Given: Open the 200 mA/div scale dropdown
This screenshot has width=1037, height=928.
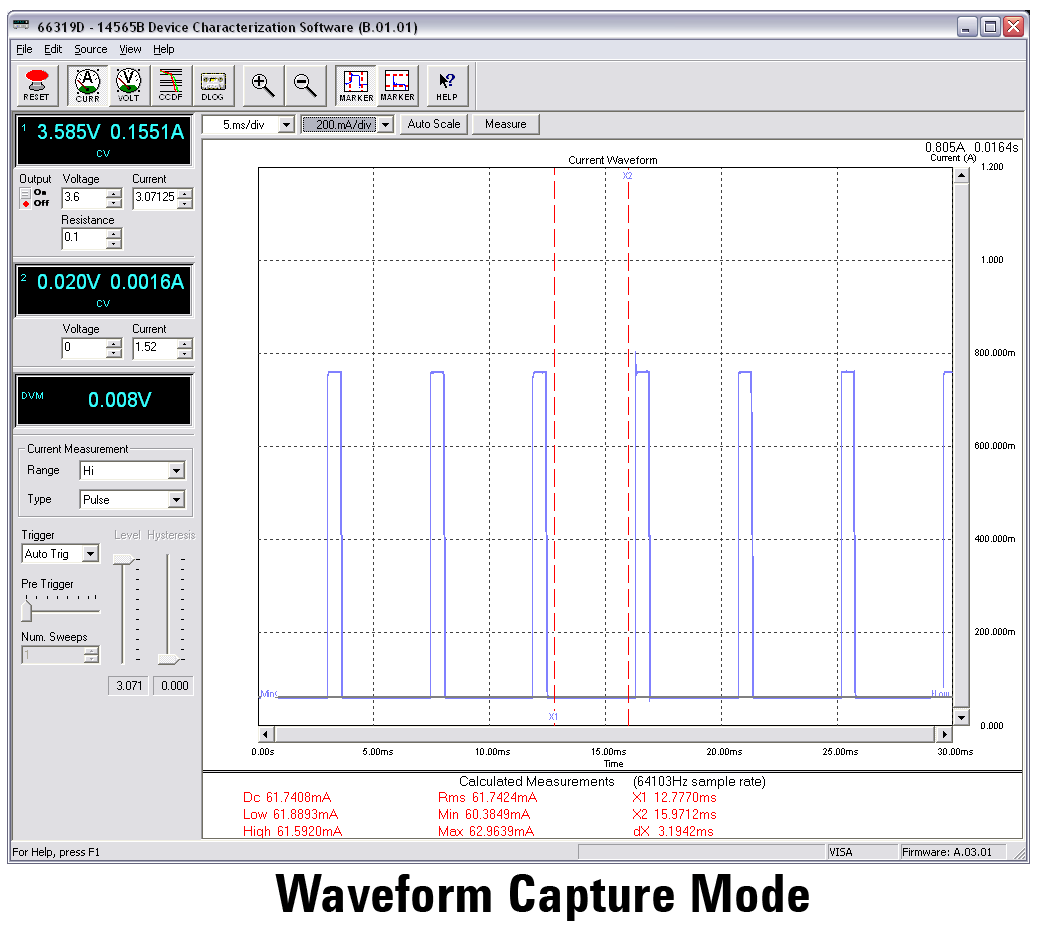Looking at the screenshot, I should click(x=384, y=124).
